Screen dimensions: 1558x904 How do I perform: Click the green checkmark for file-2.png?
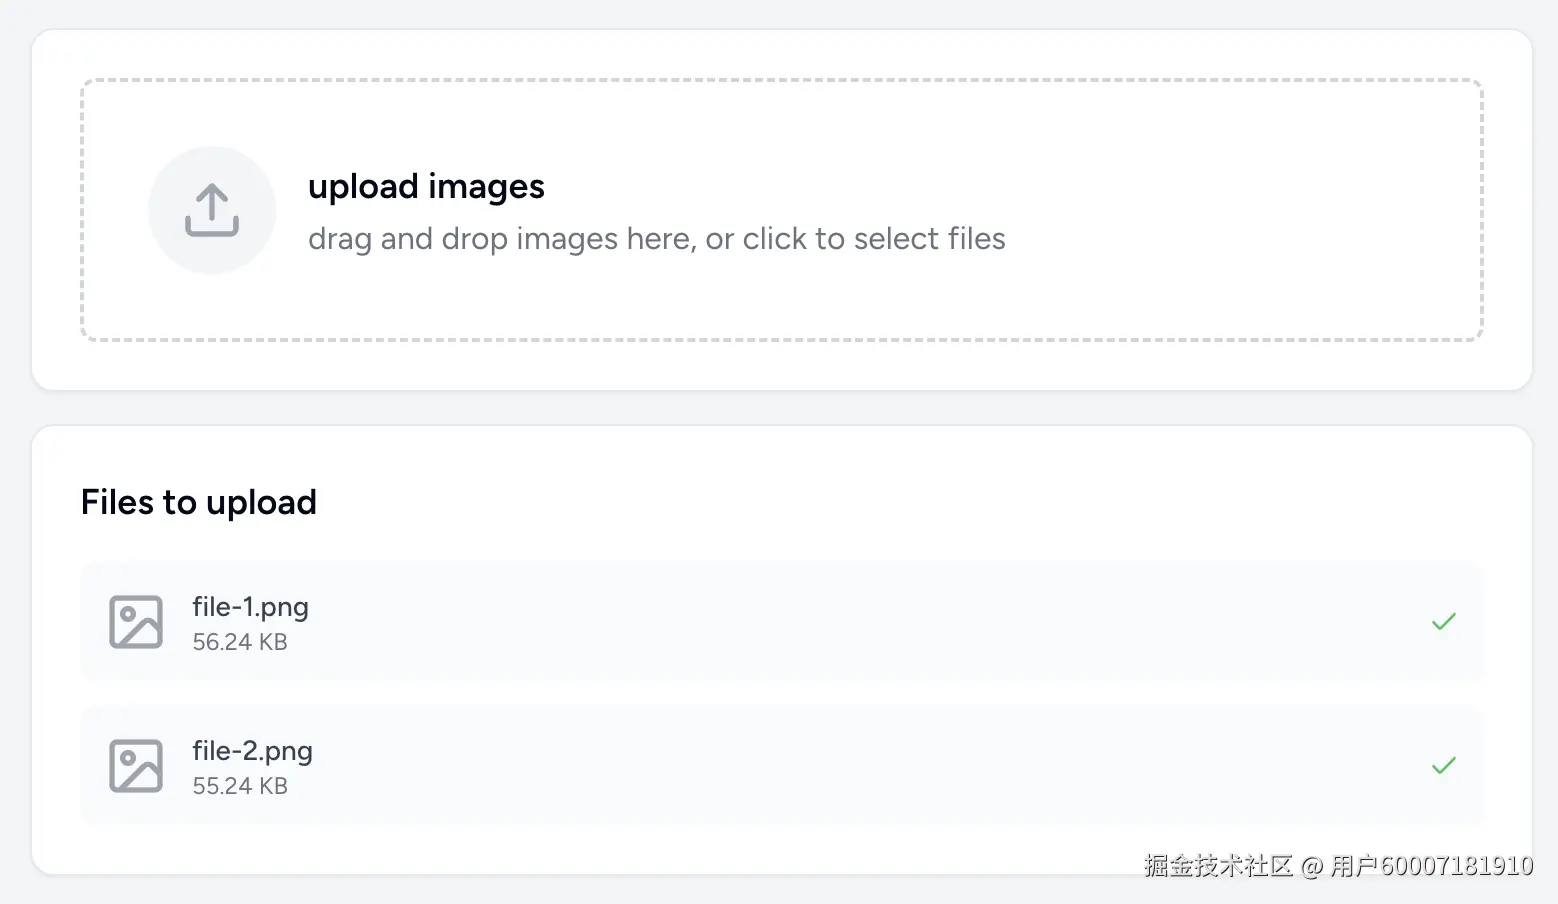[x=1443, y=766]
